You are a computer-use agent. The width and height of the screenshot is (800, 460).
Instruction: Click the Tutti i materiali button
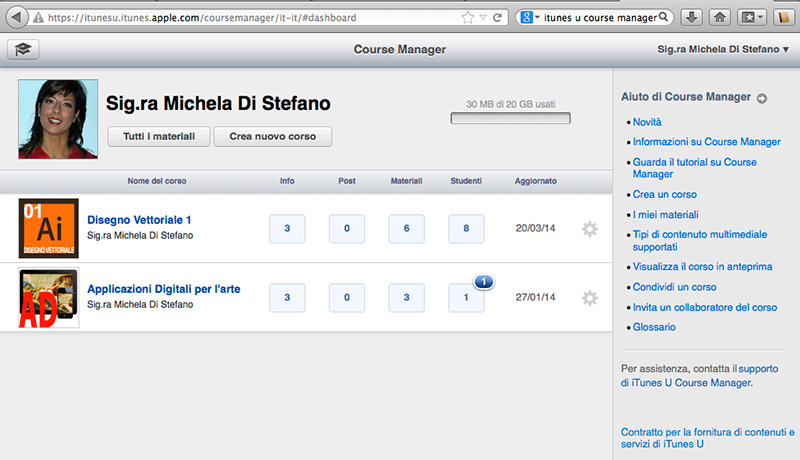click(159, 137)
